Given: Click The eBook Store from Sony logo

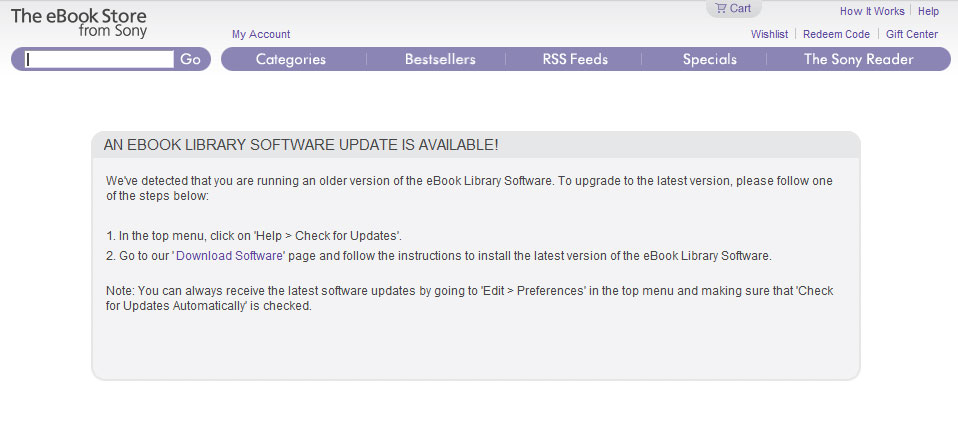Looking at the screenshot, I should coord(79,23).
